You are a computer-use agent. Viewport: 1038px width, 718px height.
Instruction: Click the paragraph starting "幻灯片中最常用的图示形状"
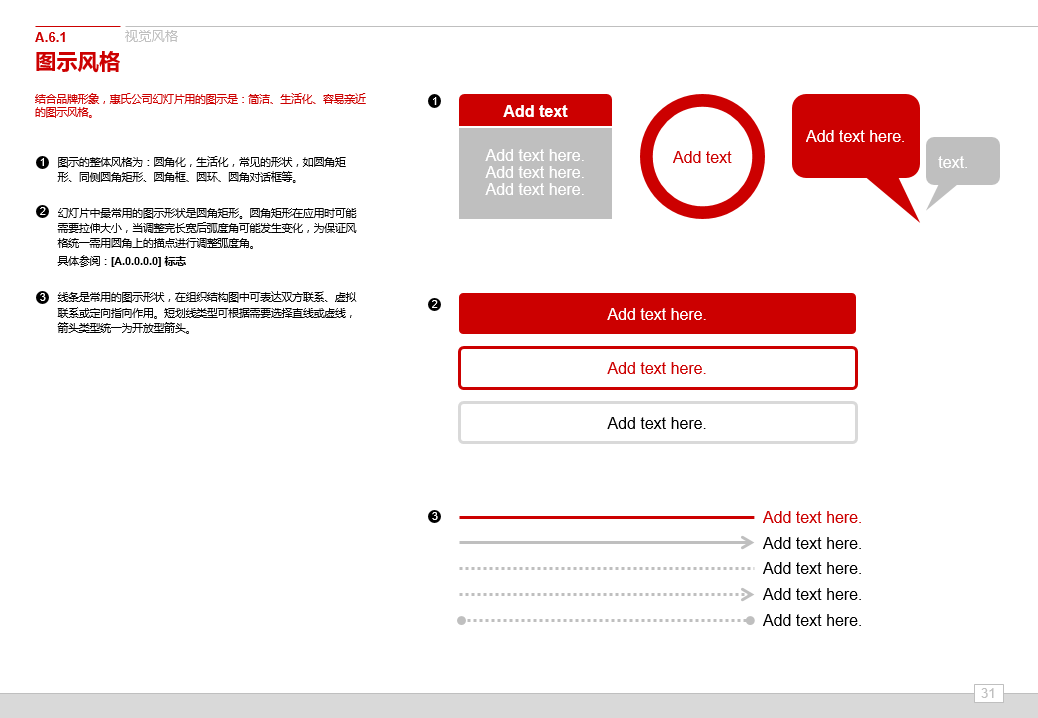[x=207, y=228]
